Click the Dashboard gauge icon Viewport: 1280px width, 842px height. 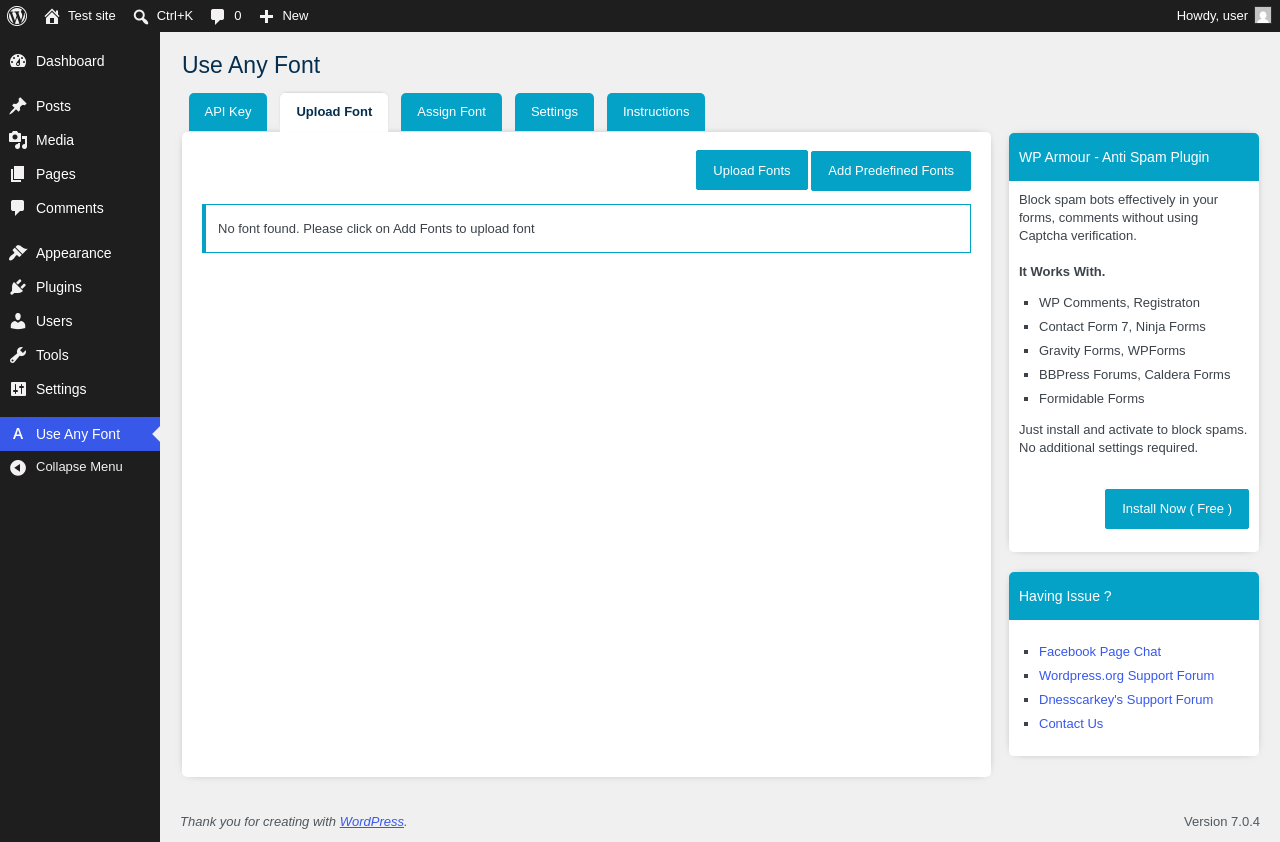click(18, 61)
